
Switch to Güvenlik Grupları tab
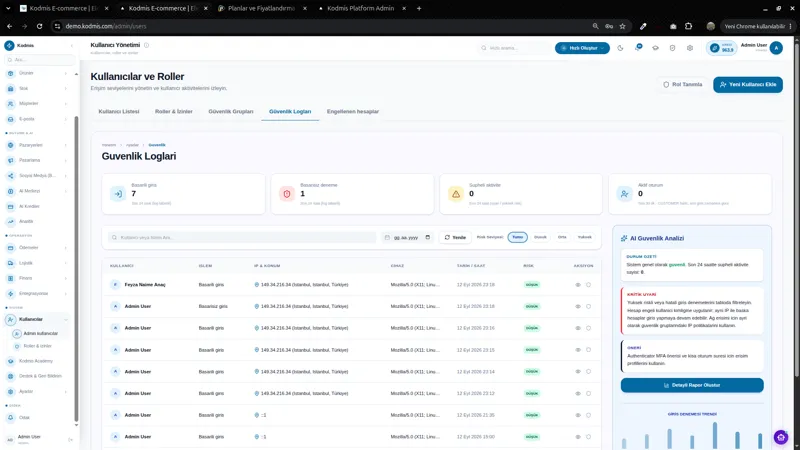click(231, 111)
